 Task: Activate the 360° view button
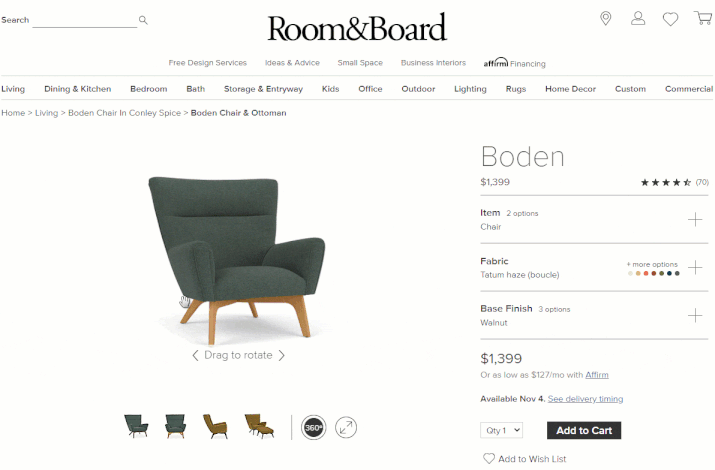(x=314, y=428)
